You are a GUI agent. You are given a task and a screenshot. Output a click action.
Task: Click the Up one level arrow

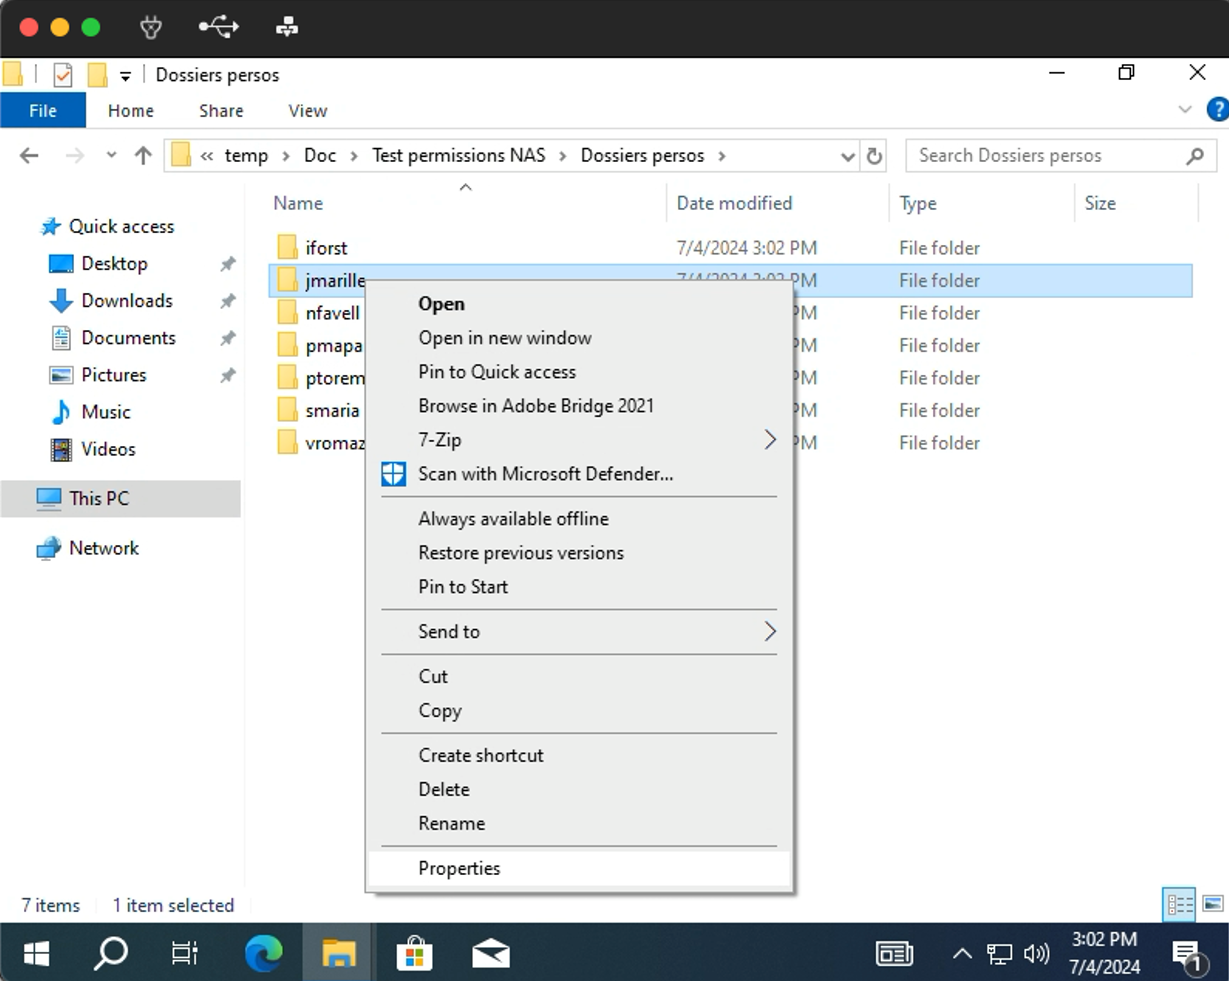pyautogui.click(x=143, y=156)
